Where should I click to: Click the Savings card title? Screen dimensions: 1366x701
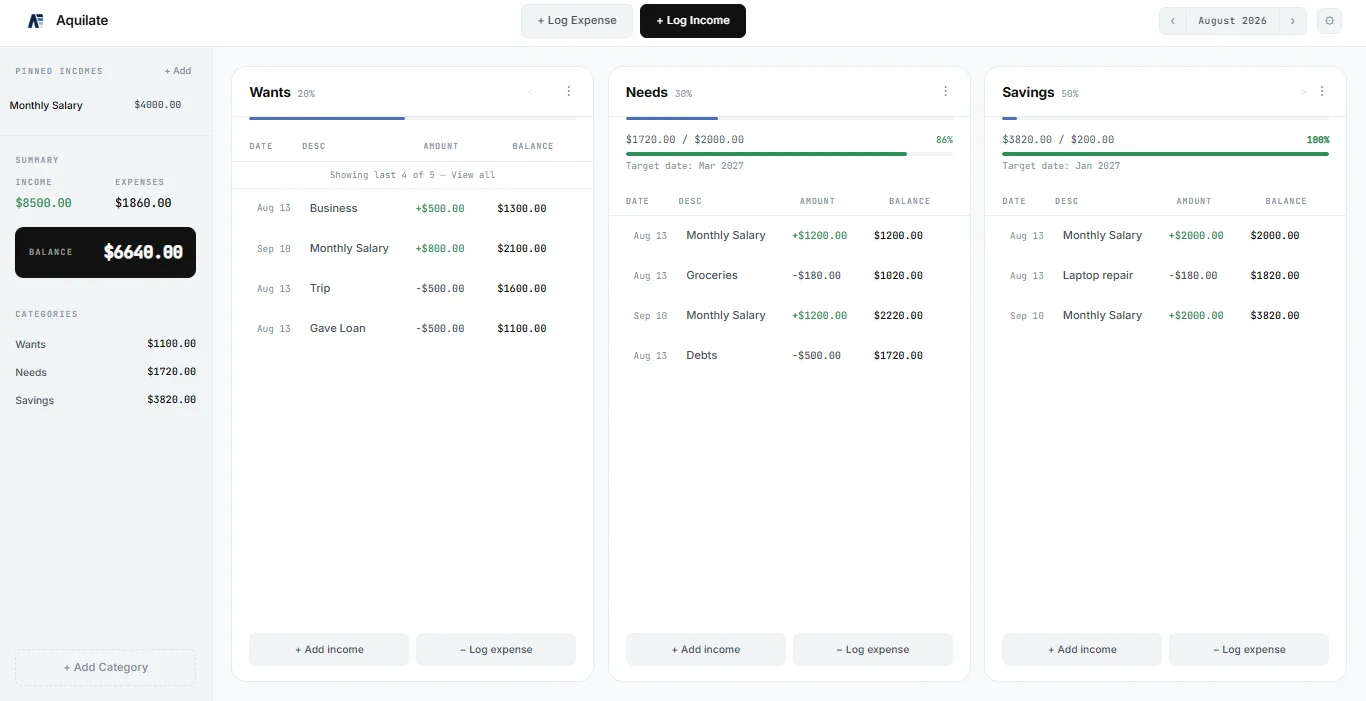click(1028, 92)
